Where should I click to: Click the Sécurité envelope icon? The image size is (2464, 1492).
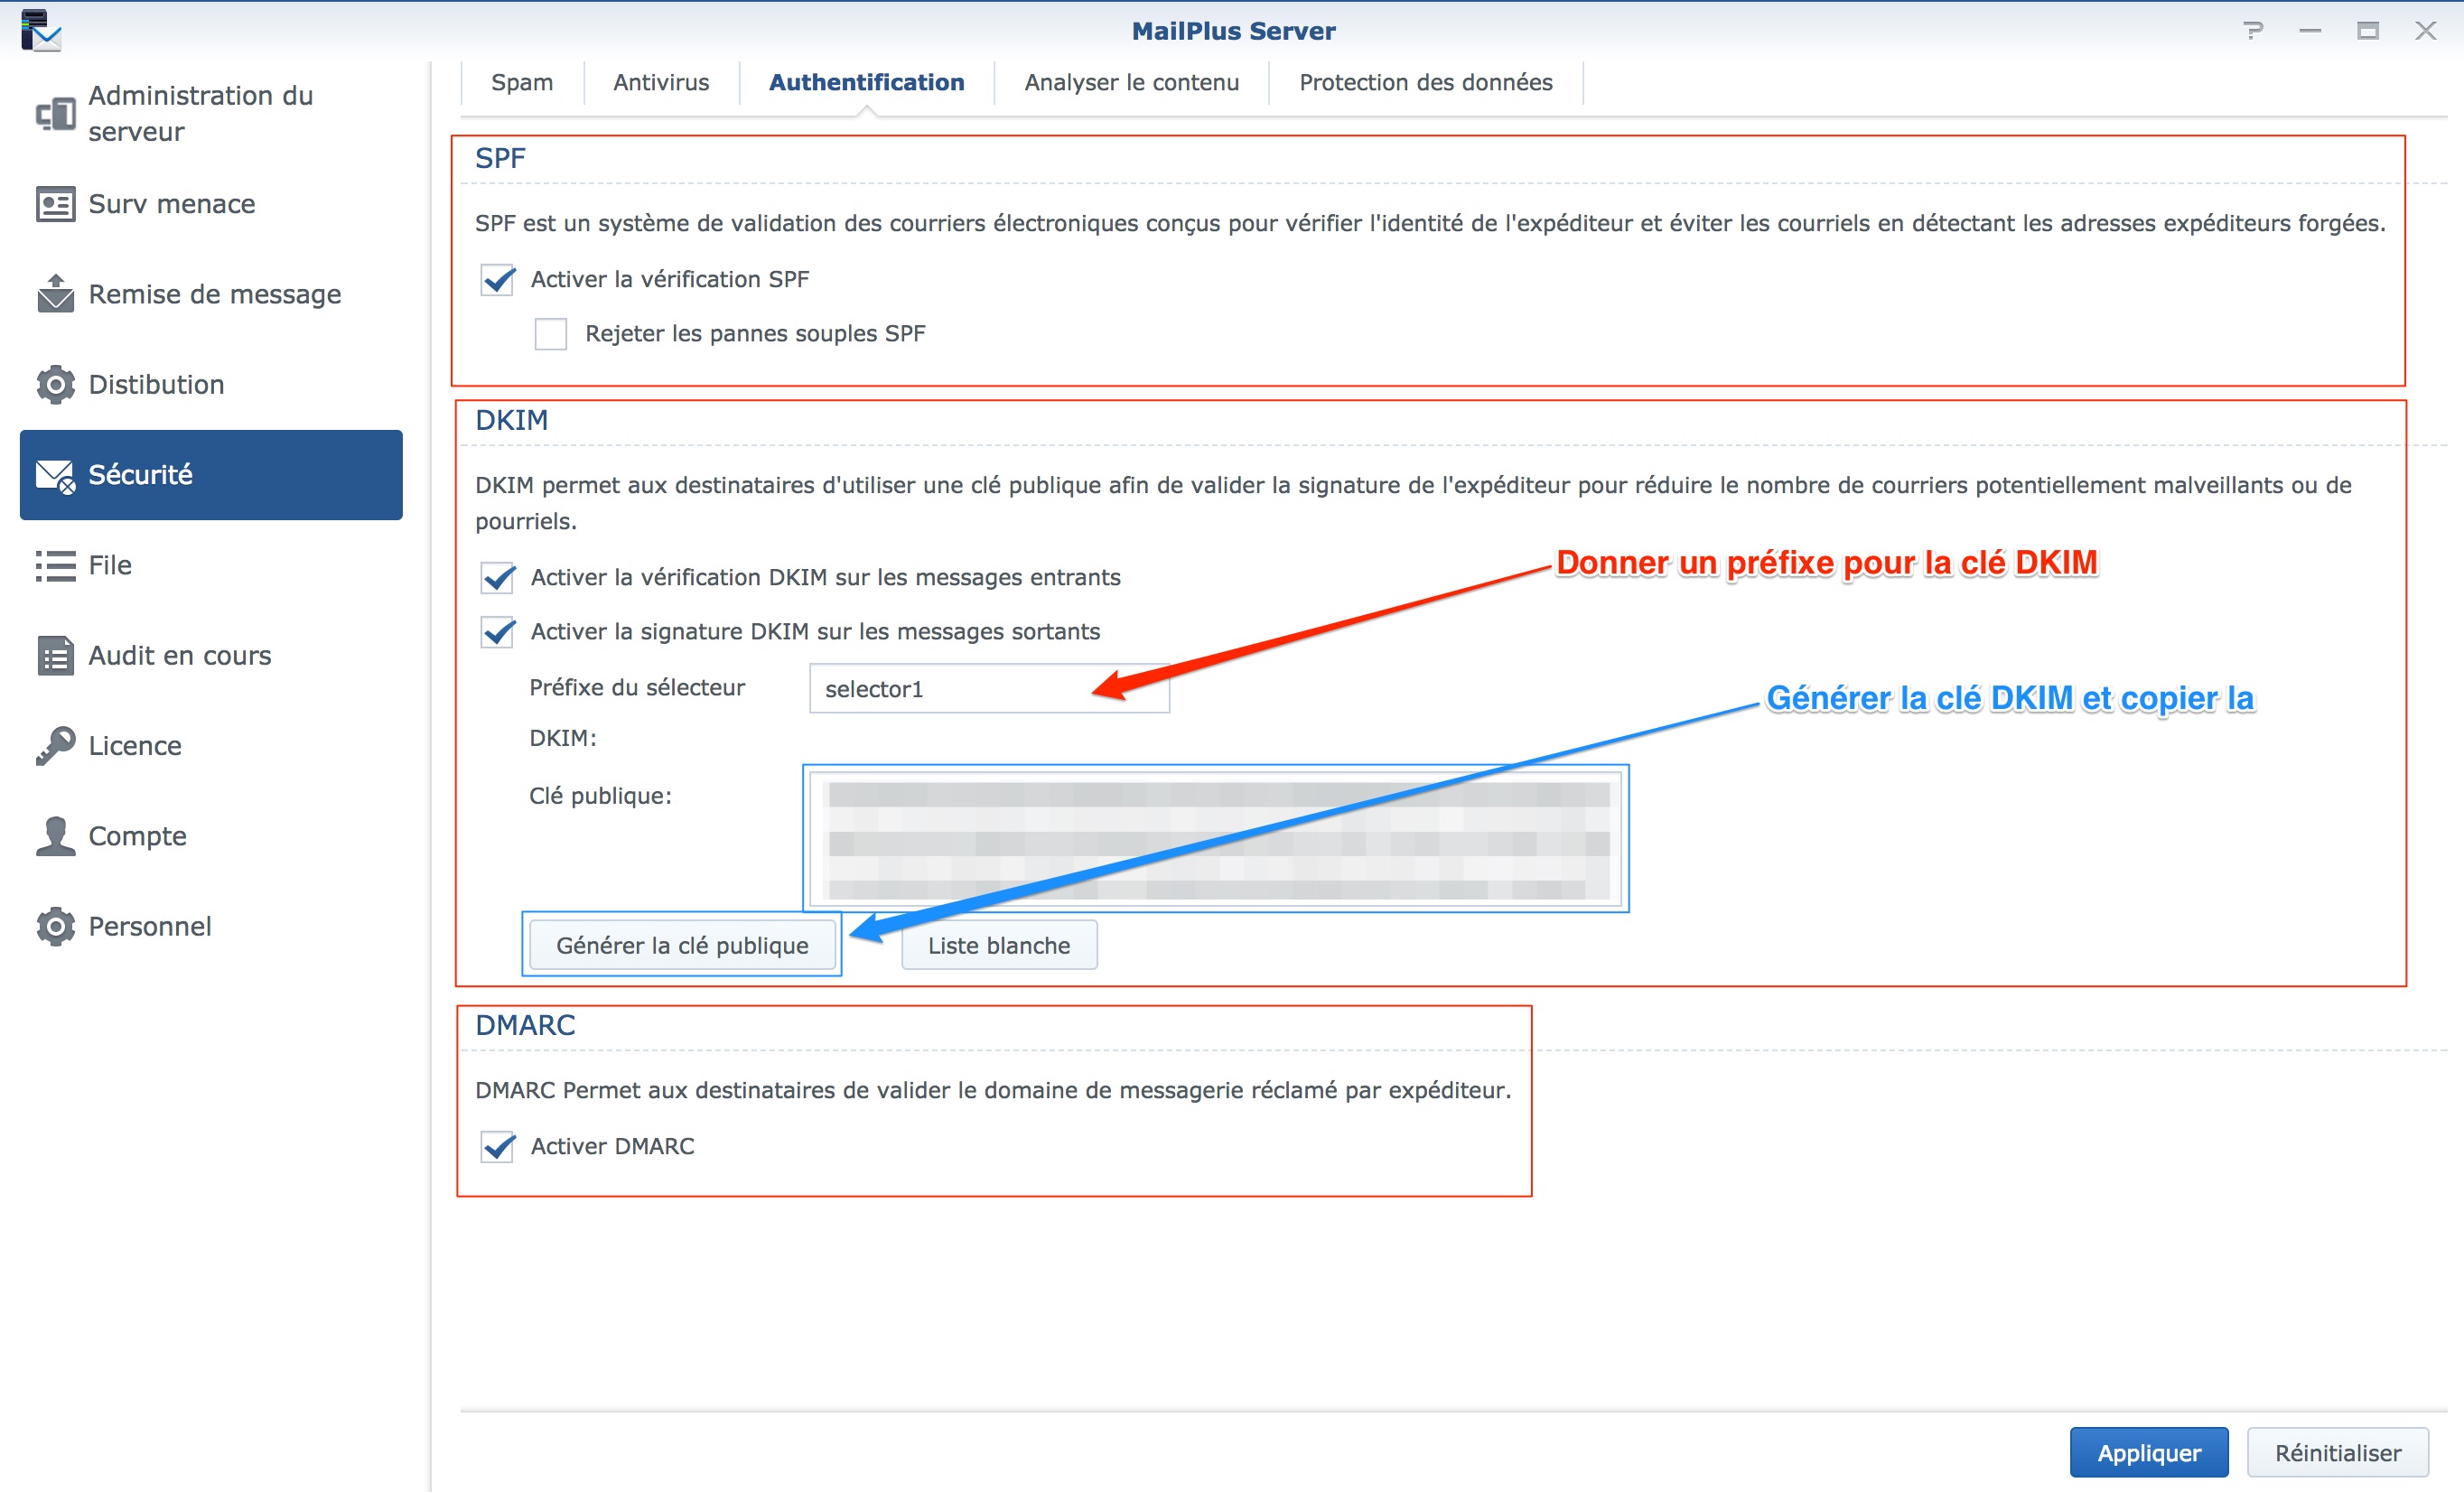tap(56, 476)
